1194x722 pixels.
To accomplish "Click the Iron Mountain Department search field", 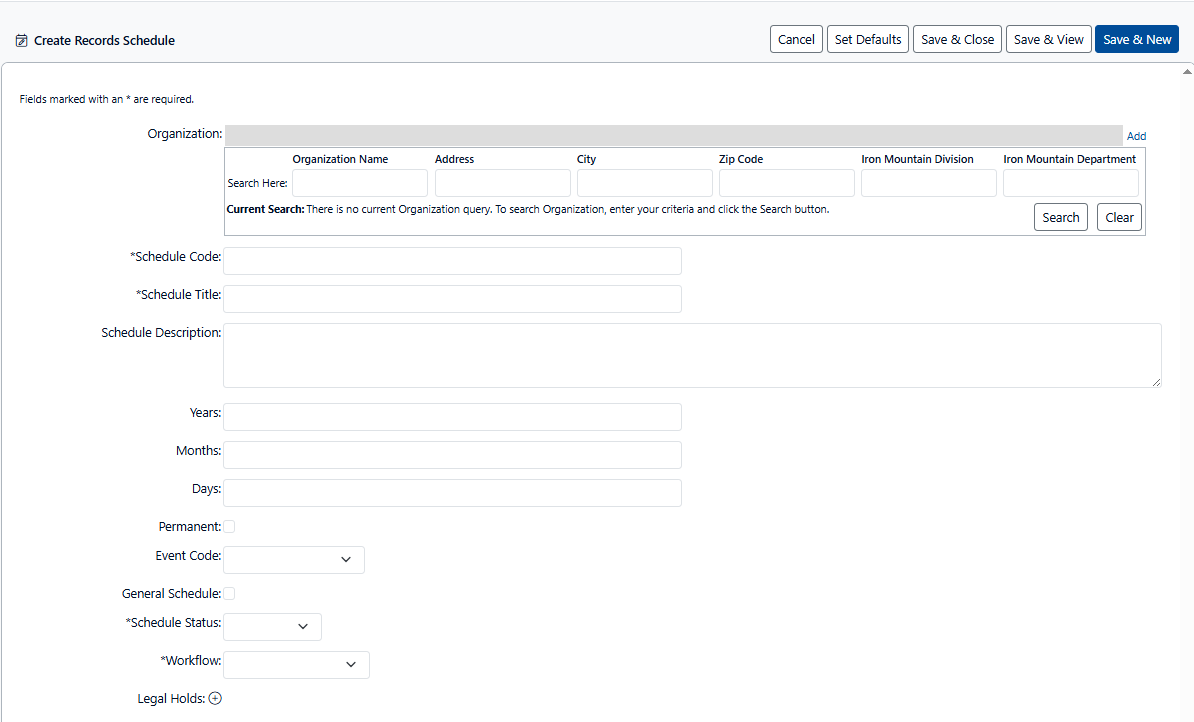I will pos(1070,183).
